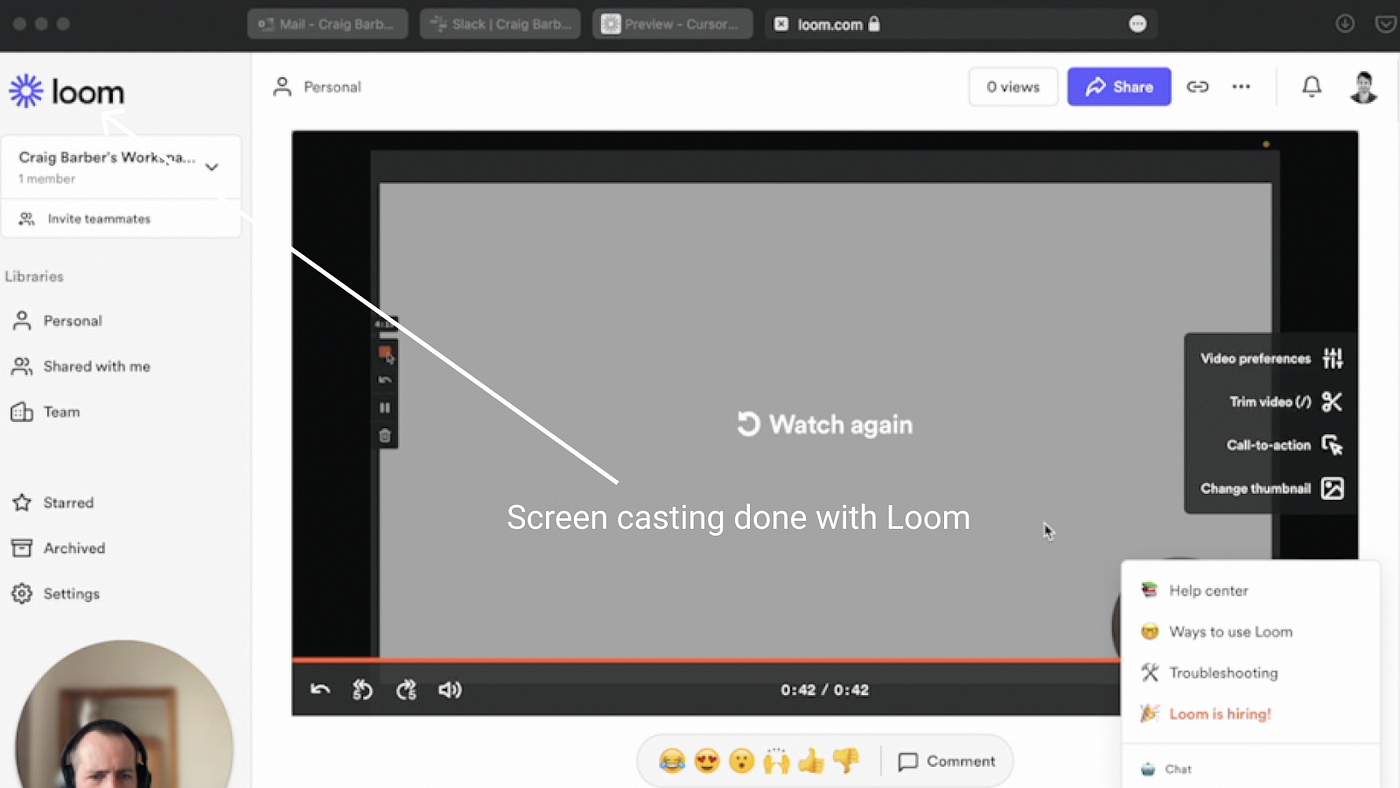The image size is (1400, 788).
Task: Click the 0 views button
Action: 1013,87
